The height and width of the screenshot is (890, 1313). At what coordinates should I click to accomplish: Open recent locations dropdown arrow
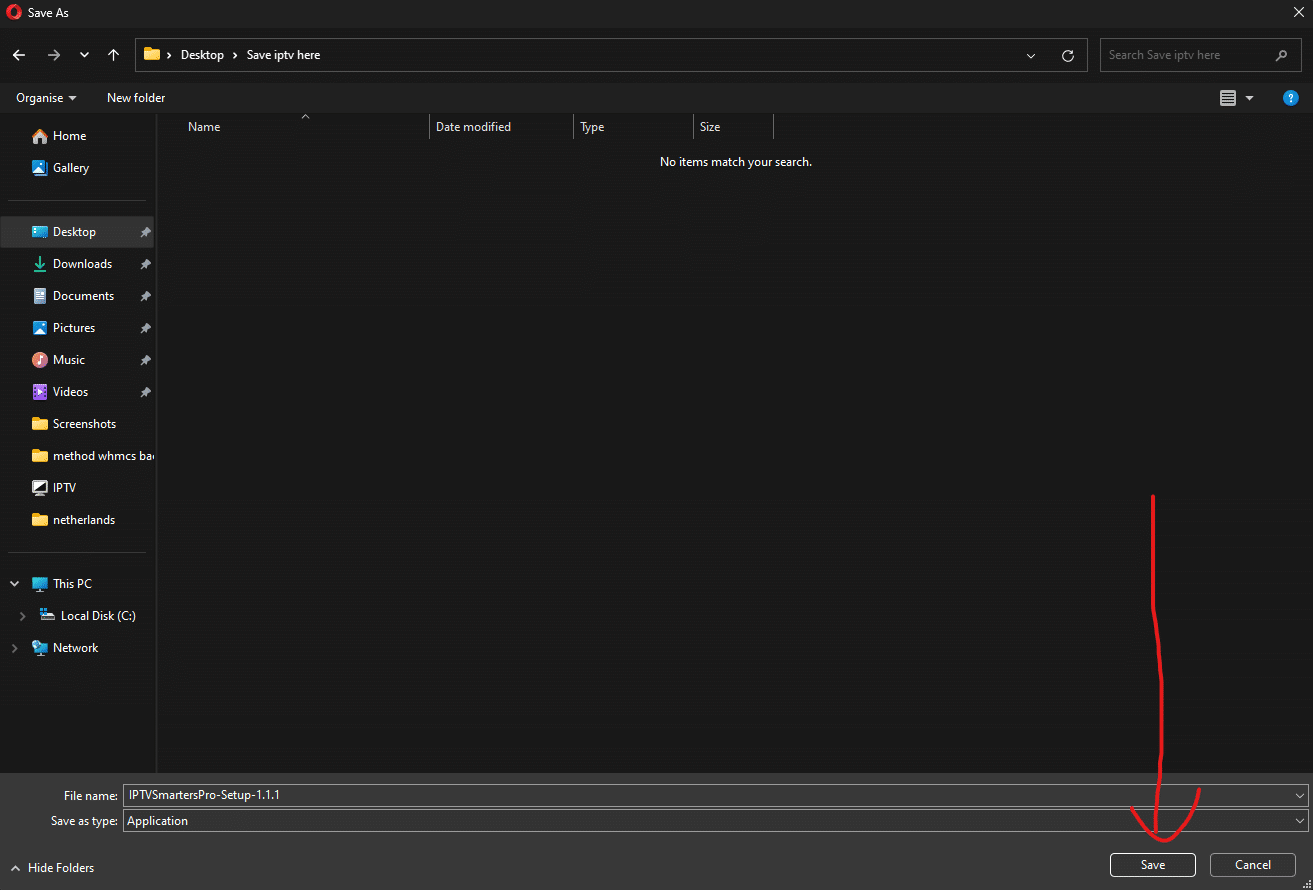click(x=84, y=55)
